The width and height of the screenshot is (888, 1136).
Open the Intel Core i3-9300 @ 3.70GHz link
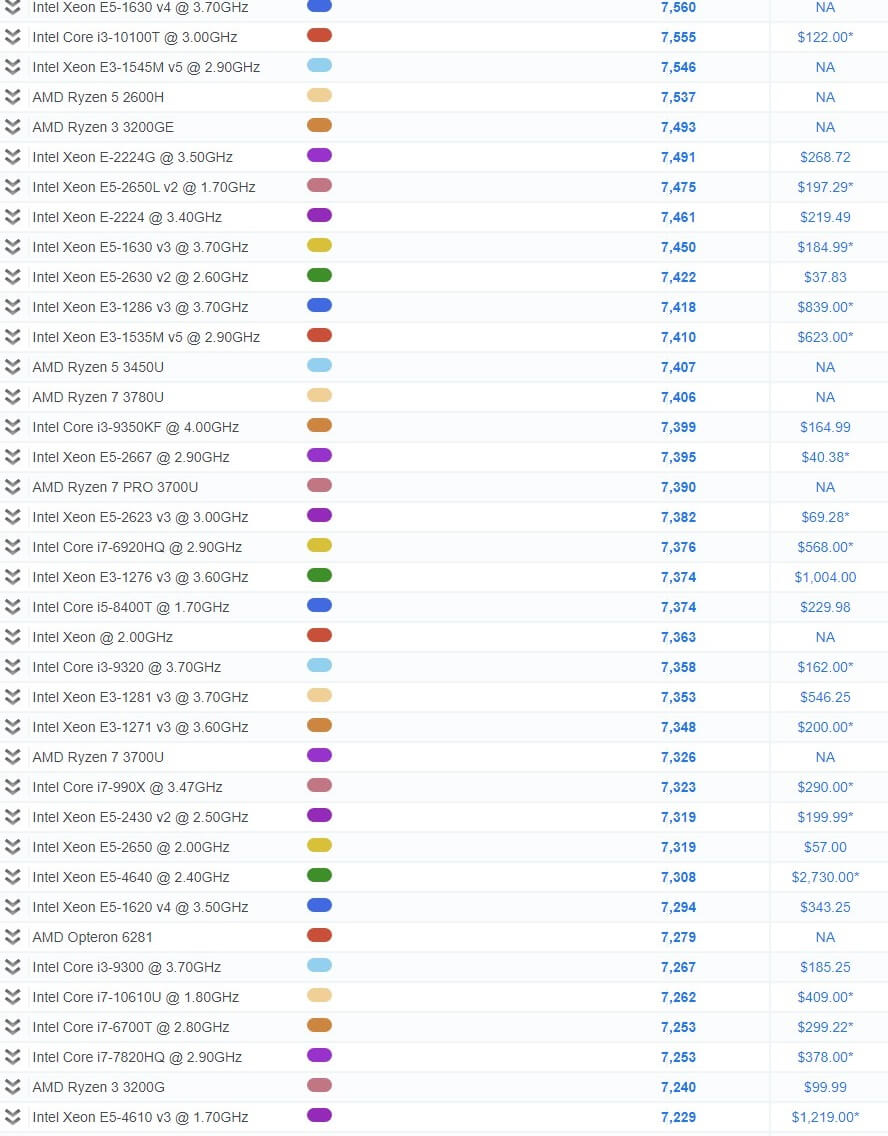pyautogui.click(x=126, y=967)
